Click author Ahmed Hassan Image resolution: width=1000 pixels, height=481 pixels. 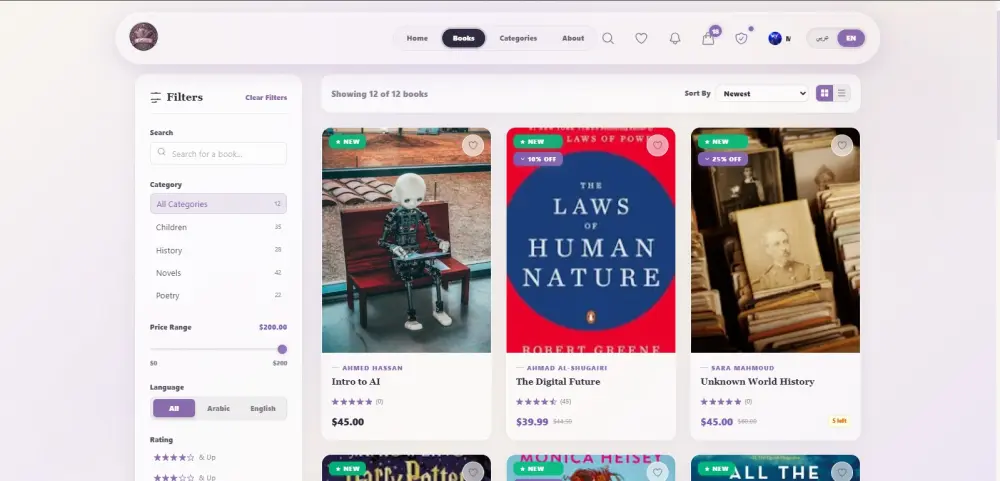[372, 368]
